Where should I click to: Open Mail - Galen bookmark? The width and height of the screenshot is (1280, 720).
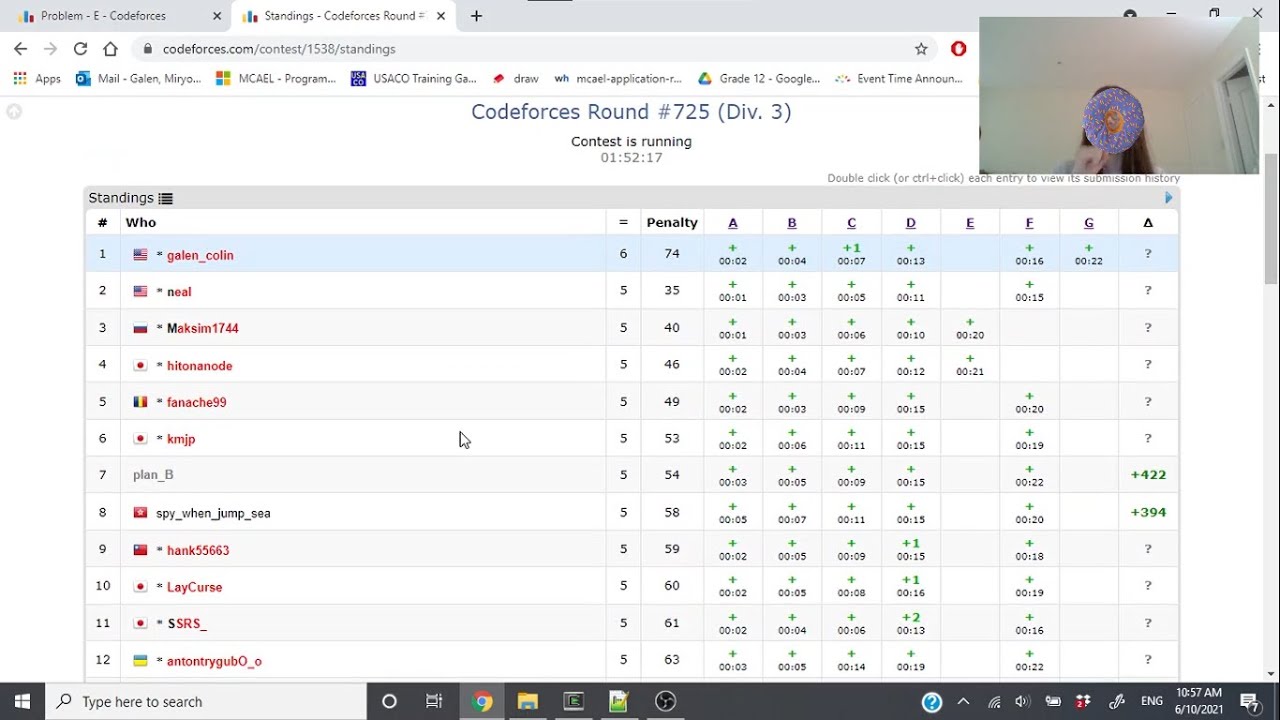click(x=138, y=78)
